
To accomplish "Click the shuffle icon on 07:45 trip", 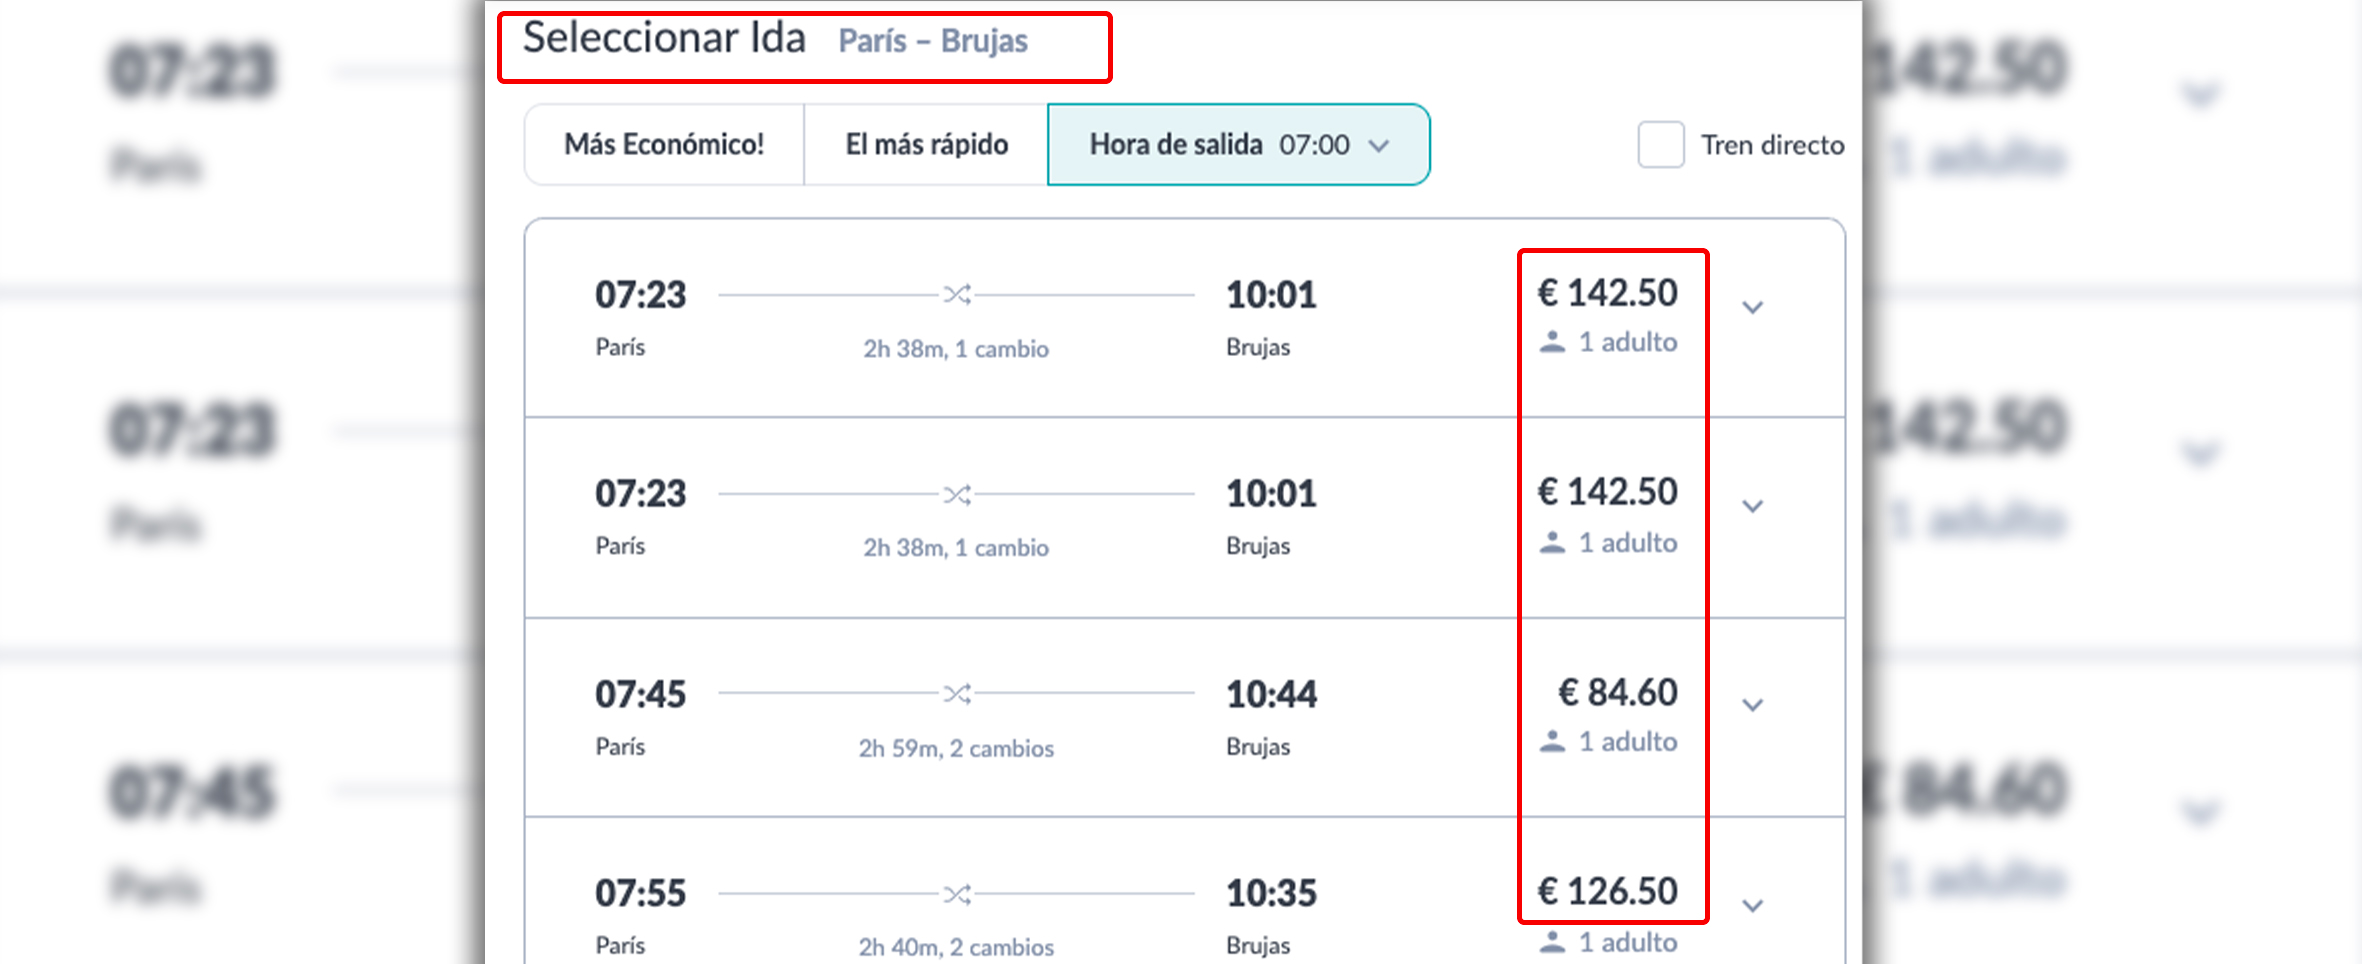I will click(x=957, y=694).
